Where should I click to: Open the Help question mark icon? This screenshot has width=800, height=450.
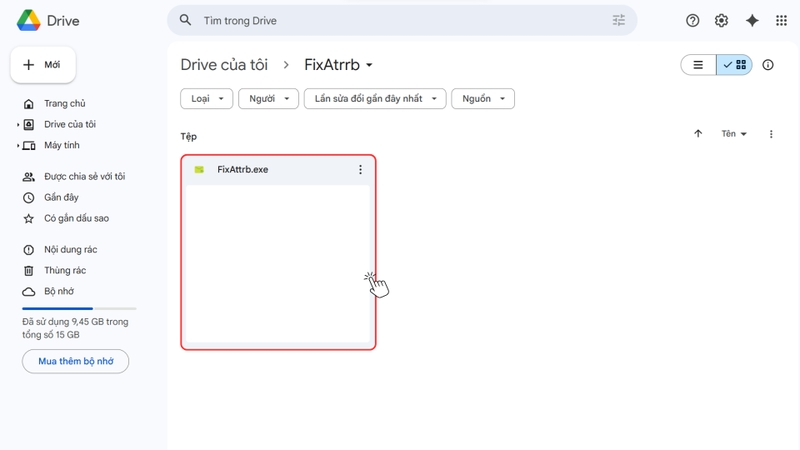click(x=692, y=20)
